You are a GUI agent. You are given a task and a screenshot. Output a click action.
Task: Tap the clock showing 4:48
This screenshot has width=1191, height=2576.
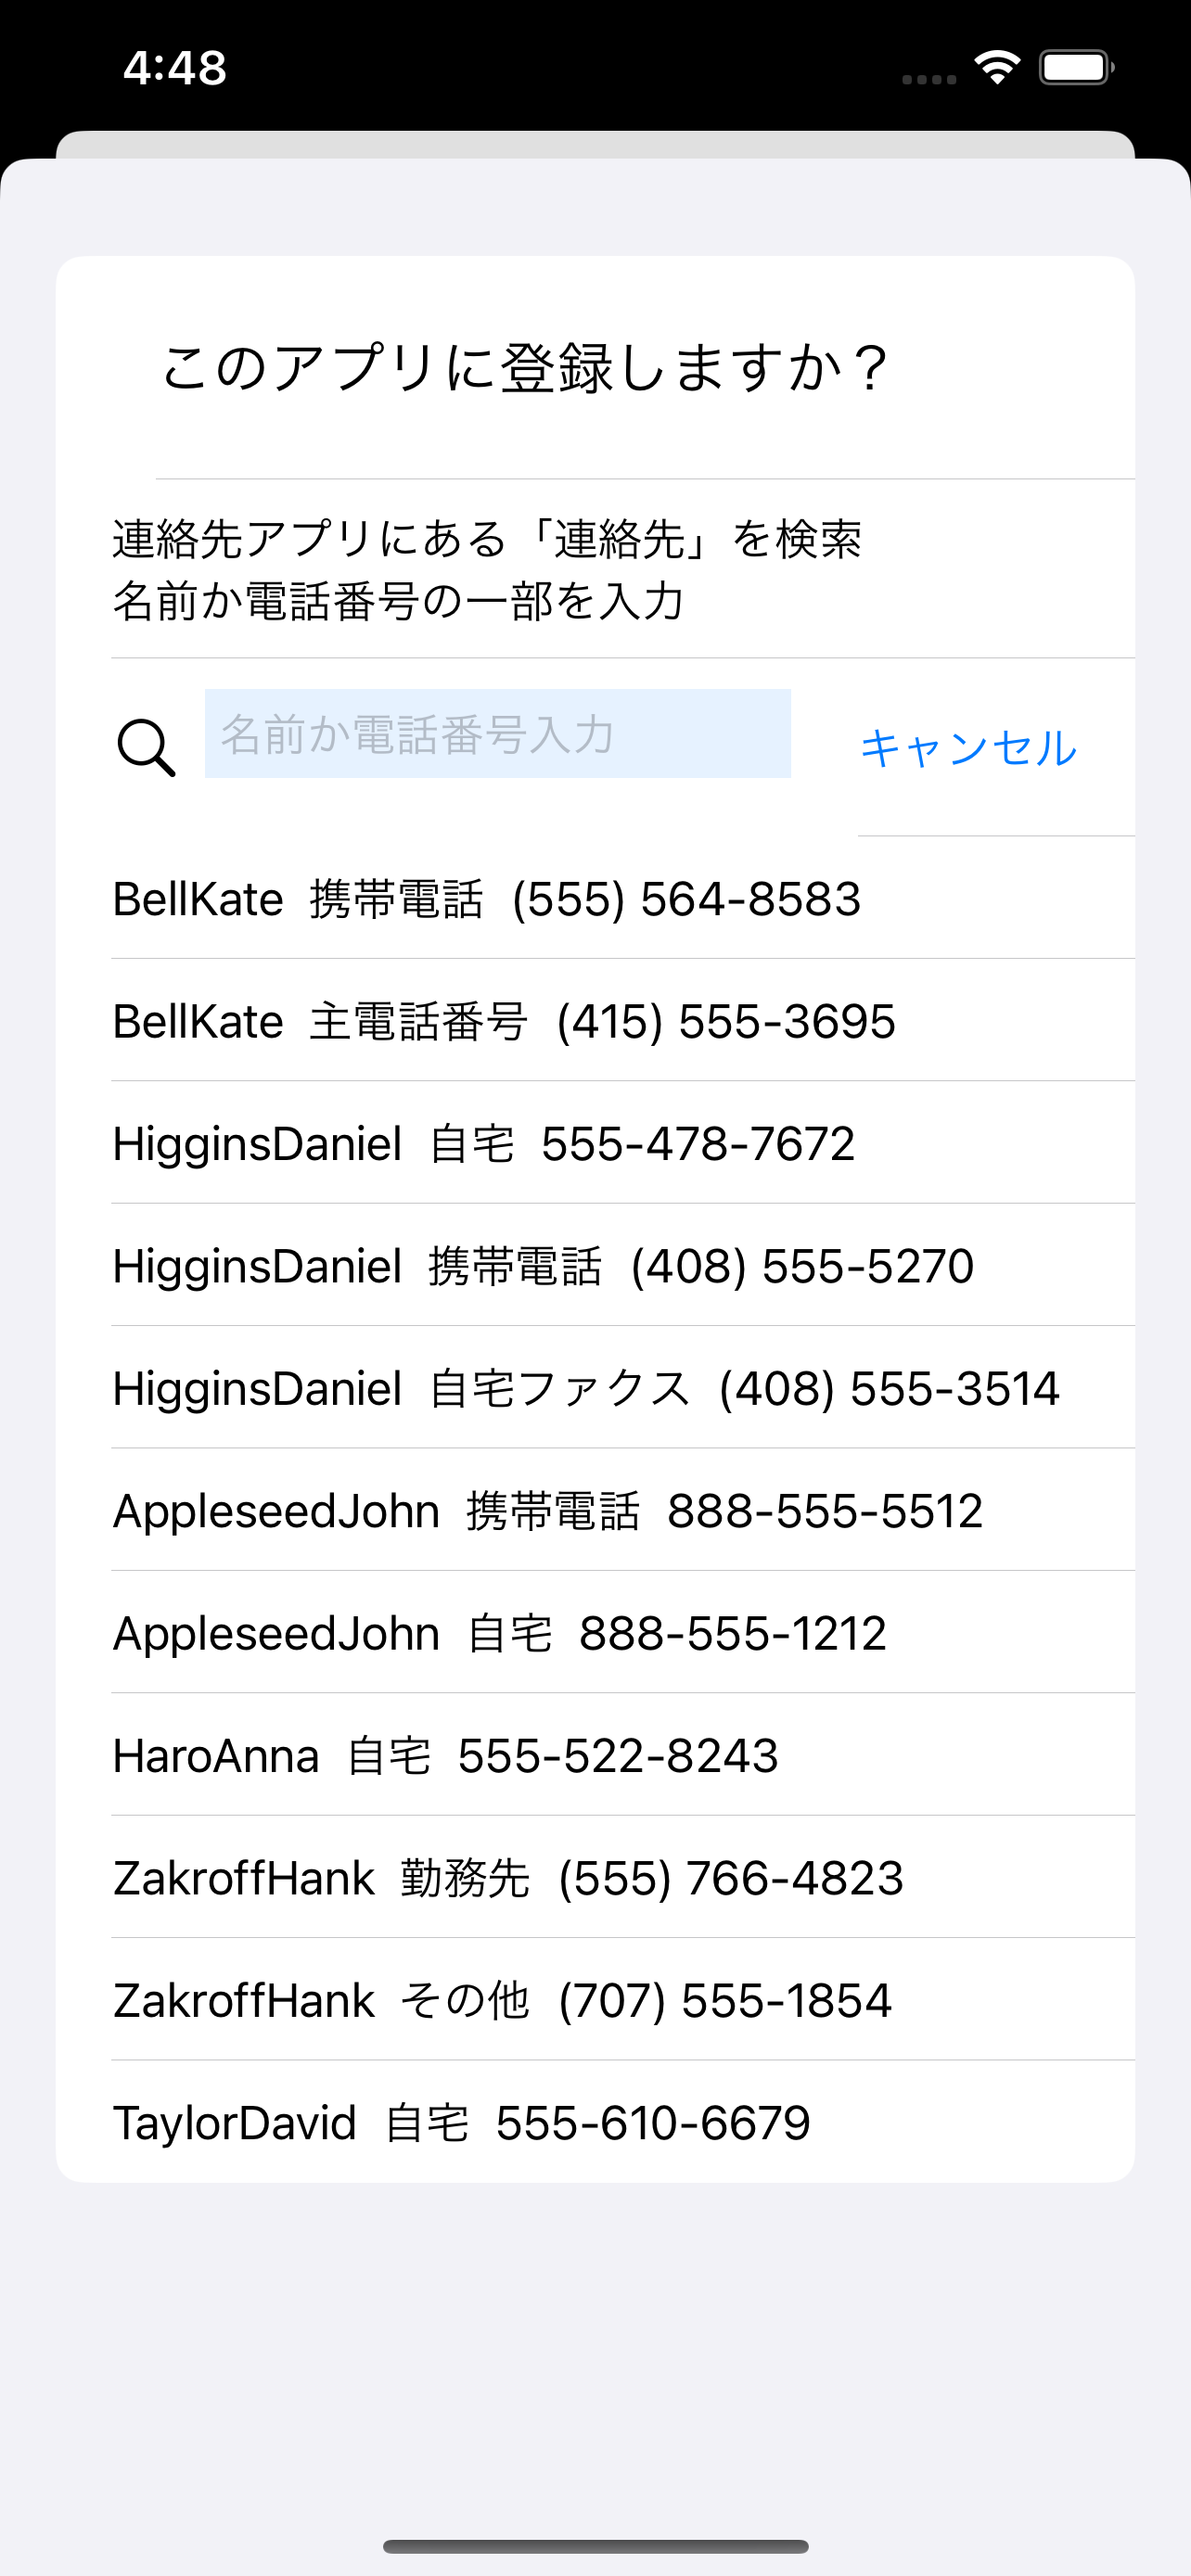(176, 66)
